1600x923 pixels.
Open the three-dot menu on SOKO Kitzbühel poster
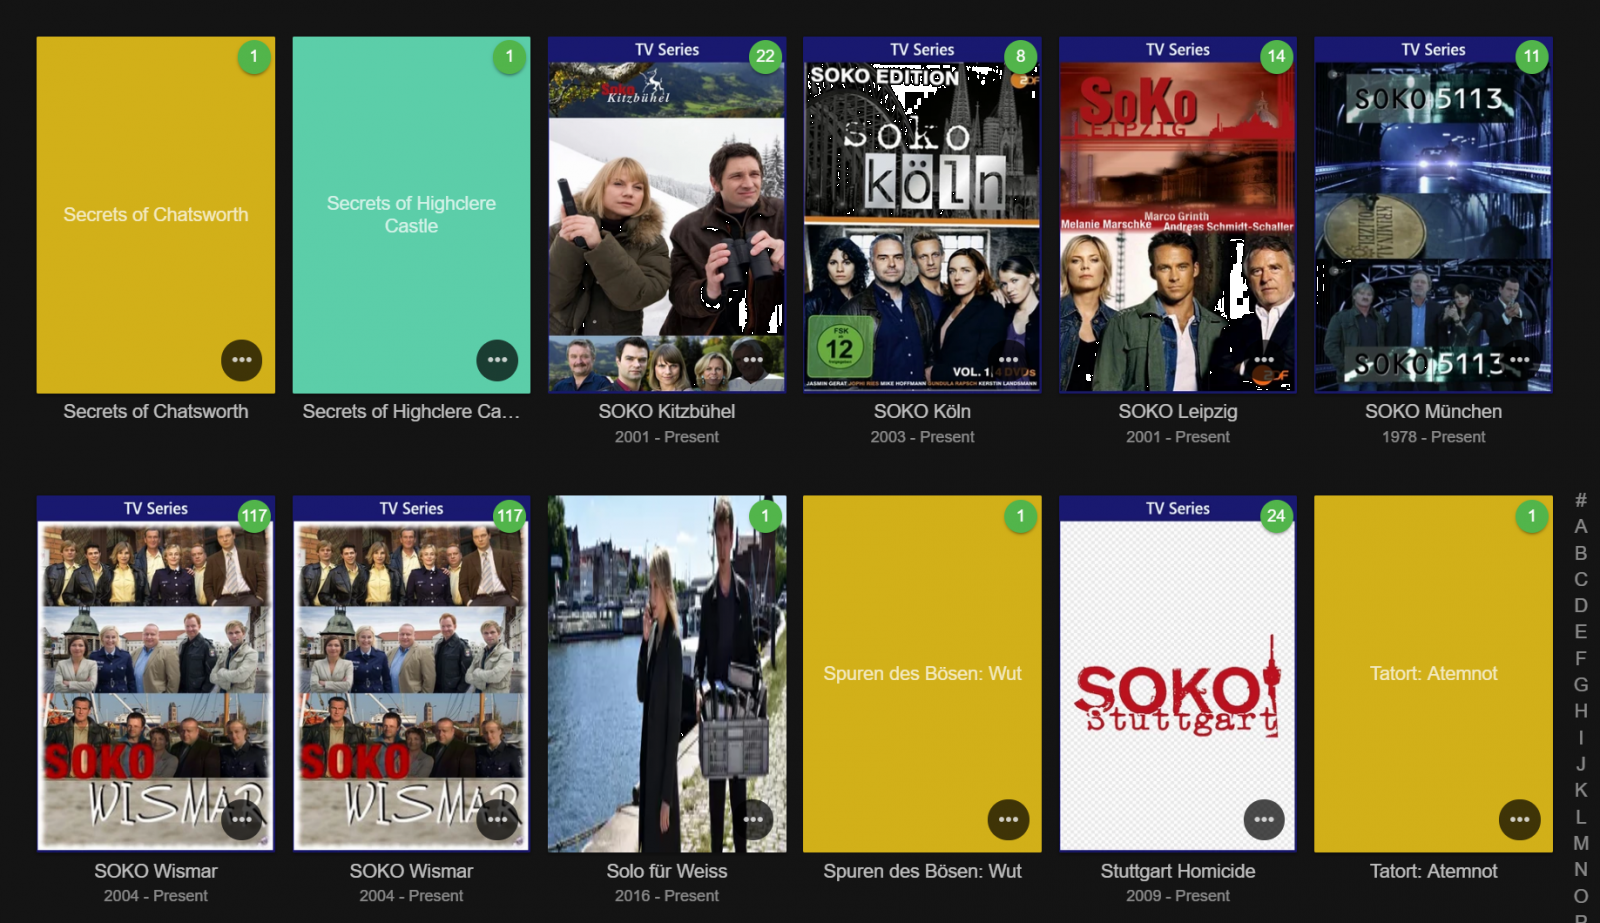pos(753,360)
